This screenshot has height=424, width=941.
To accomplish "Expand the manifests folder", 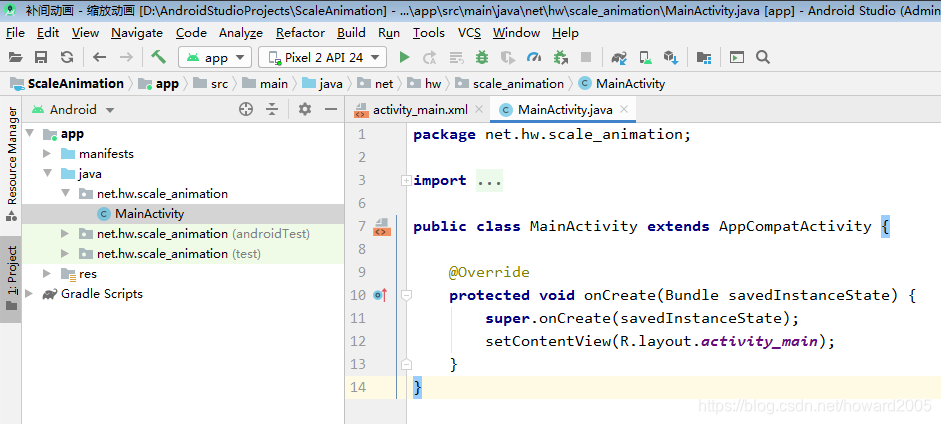I will click(47, 154).
